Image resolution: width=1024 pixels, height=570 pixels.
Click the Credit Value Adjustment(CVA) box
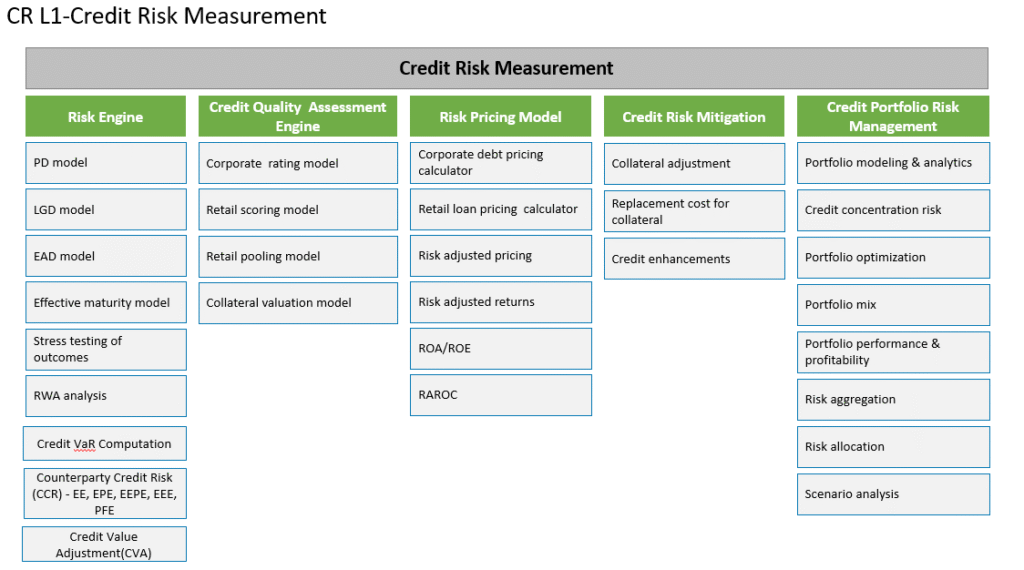tap(104, 545)
